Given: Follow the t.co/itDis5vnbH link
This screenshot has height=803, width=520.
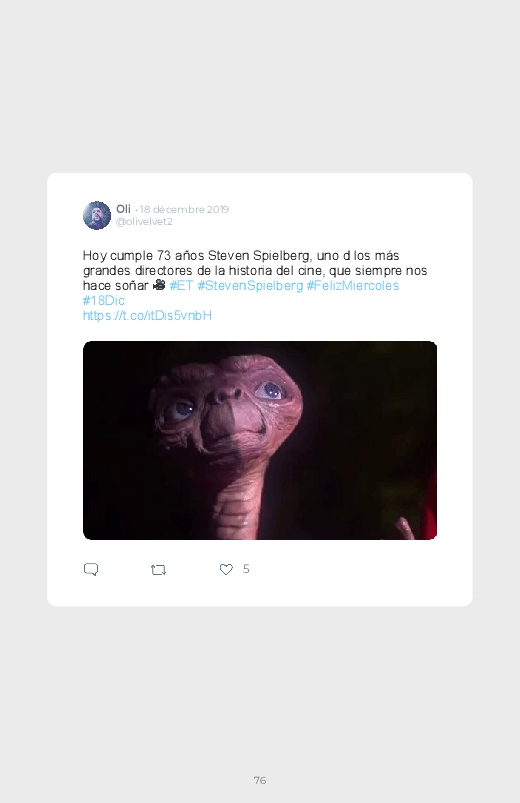Looking at the screenshot, I should point(147,315).
